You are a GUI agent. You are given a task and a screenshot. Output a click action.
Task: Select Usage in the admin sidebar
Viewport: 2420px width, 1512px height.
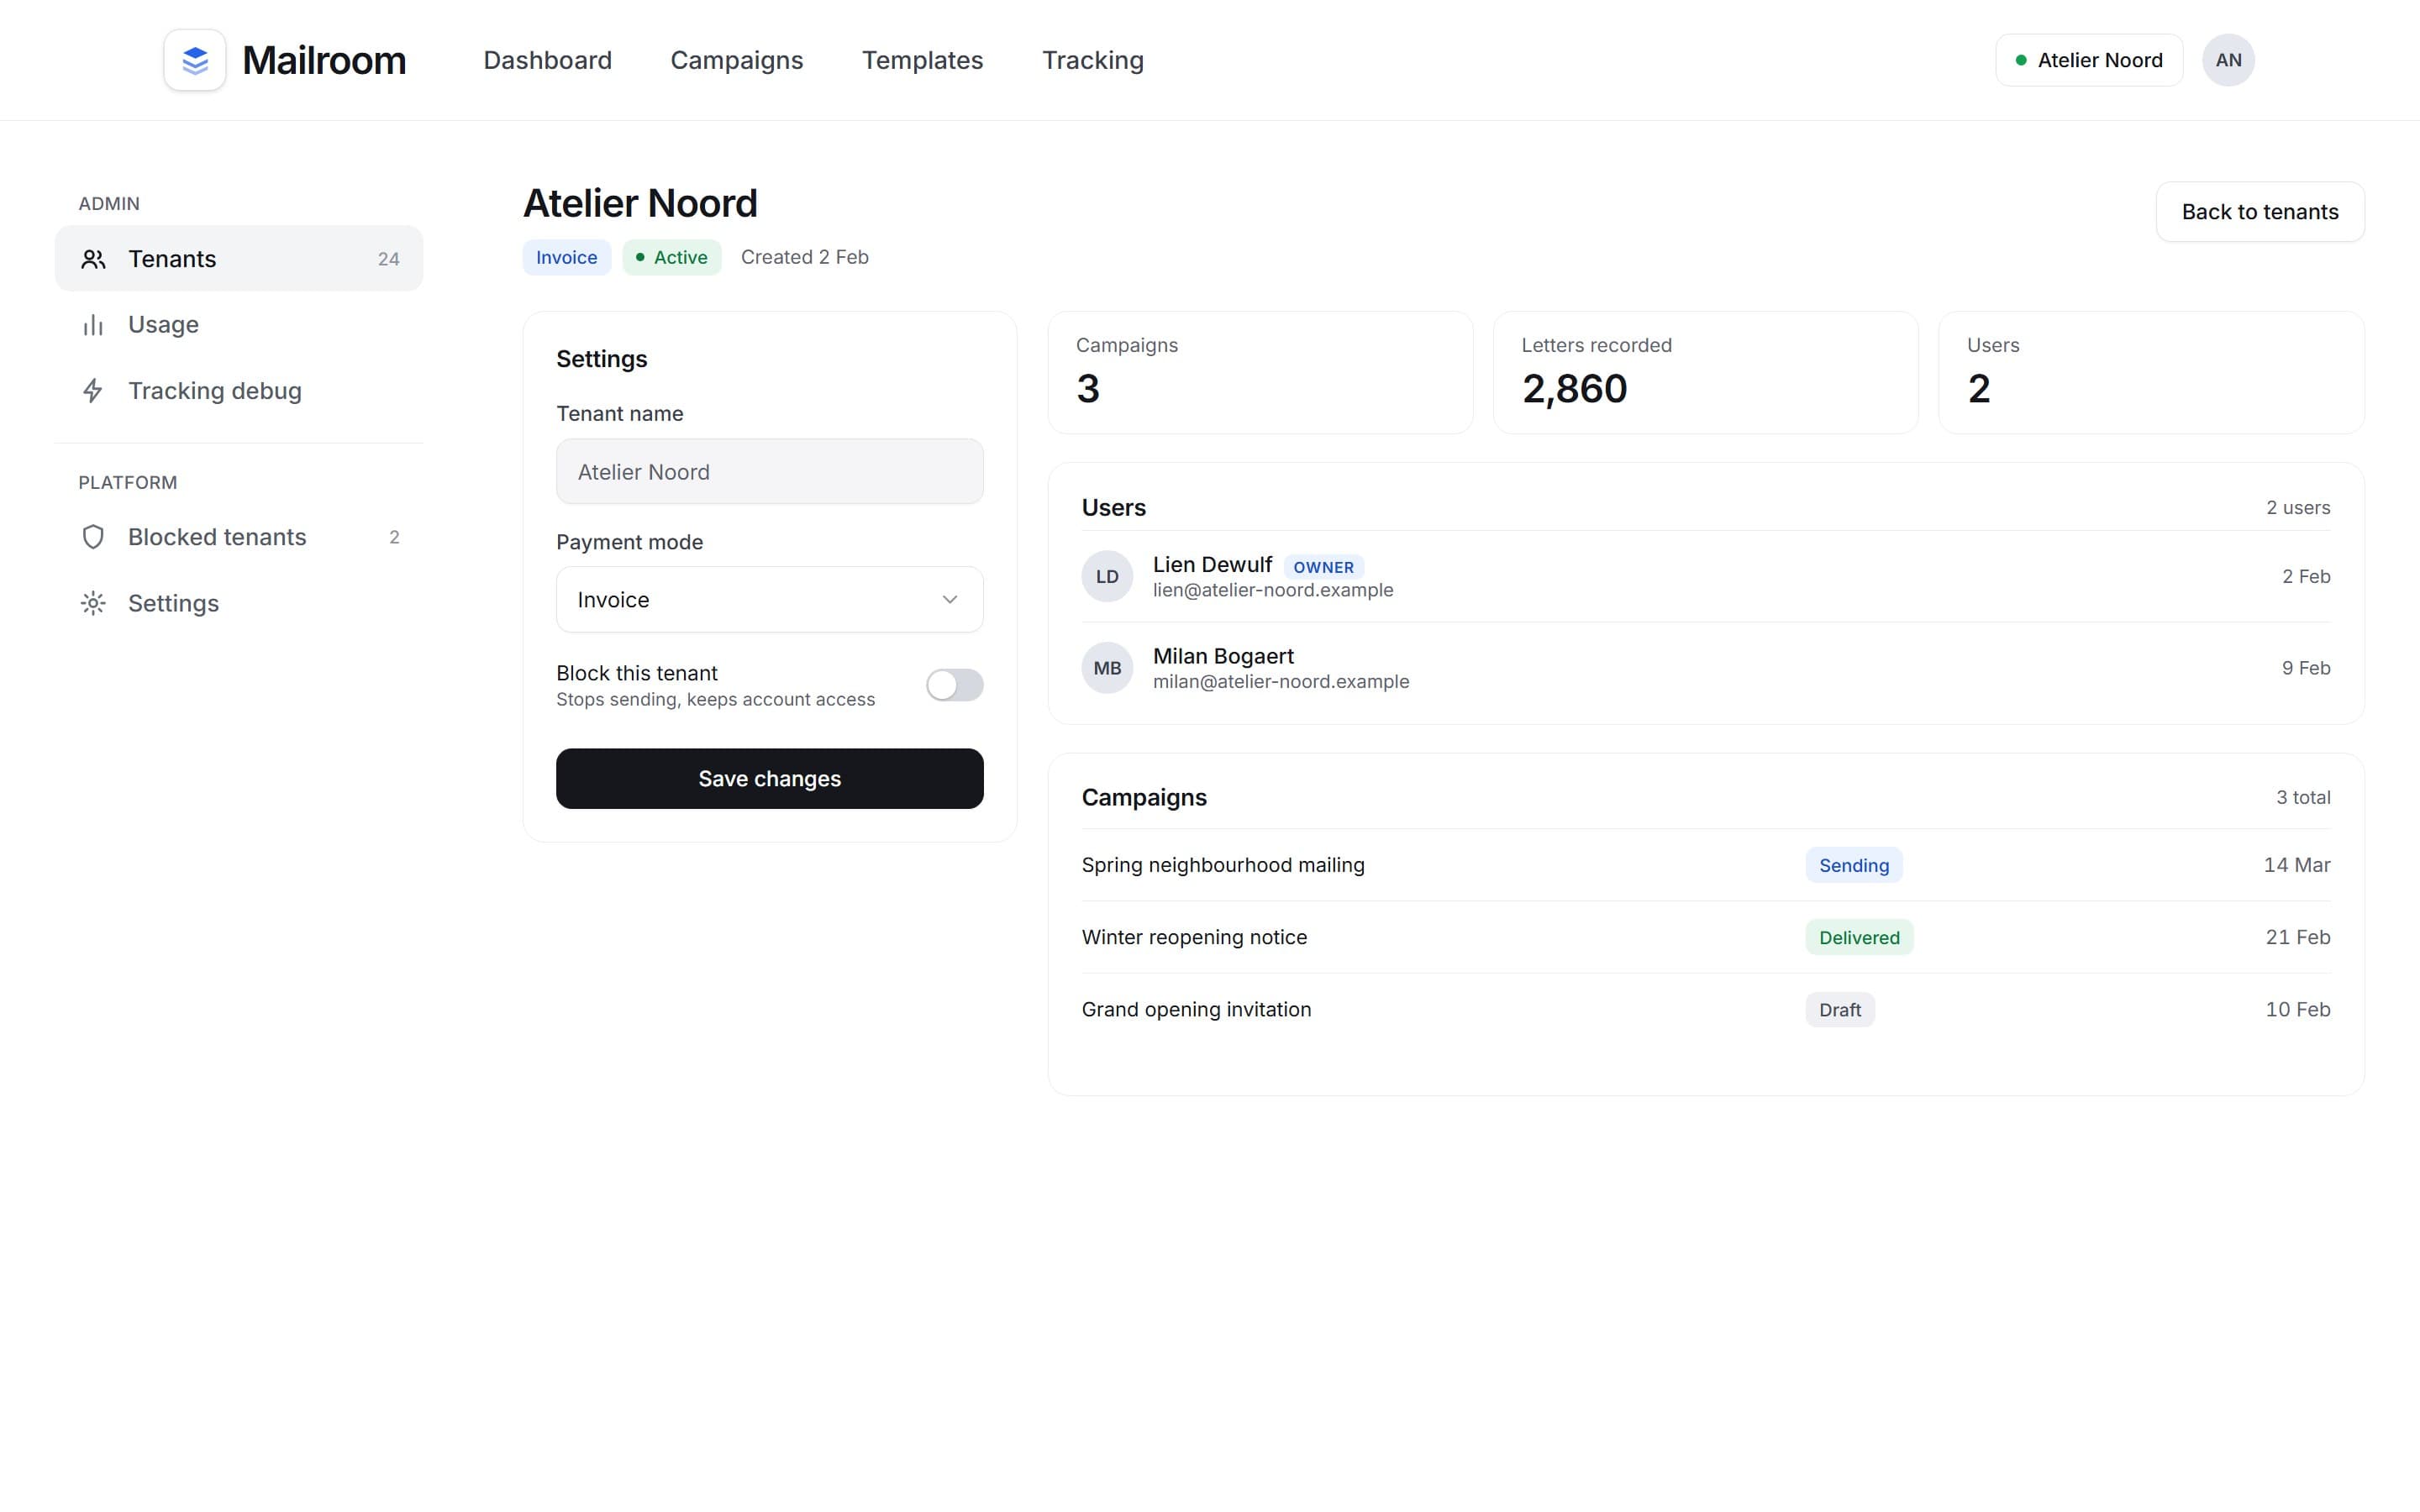pyautogui.click(x=239, y=325)
